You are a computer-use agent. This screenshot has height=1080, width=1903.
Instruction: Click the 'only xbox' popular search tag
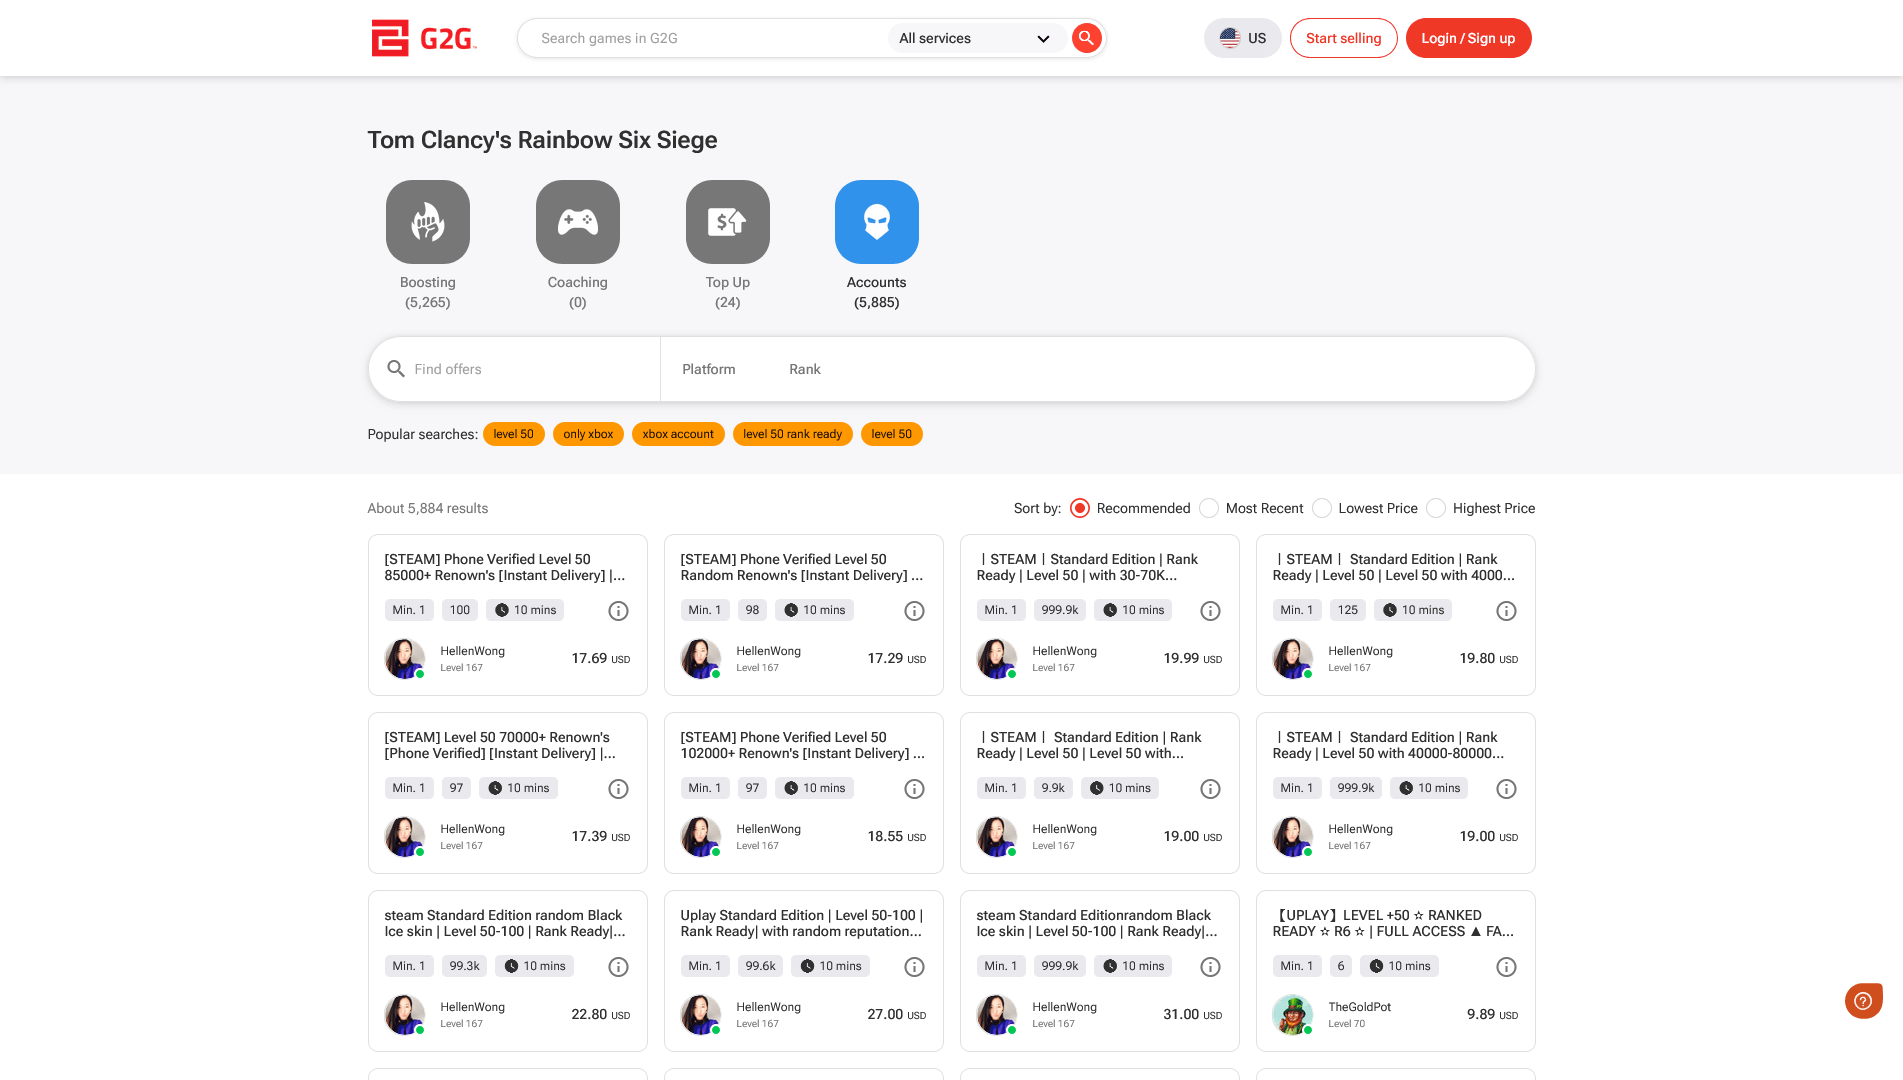588,434
